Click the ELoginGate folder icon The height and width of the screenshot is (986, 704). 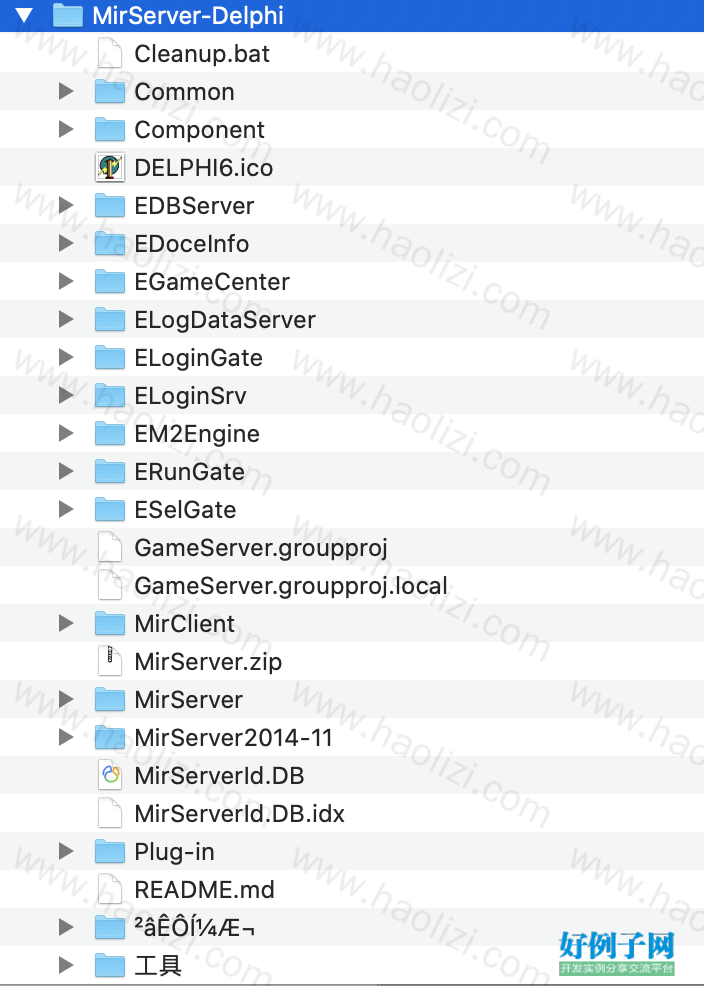pos(110,357)
